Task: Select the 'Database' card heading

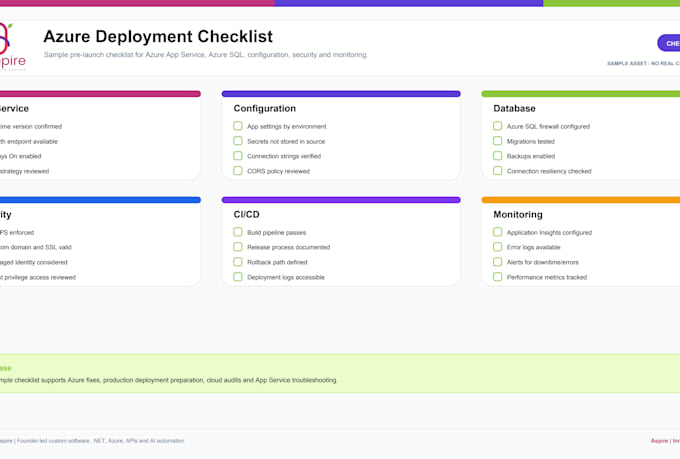Action: click(514, 108)
